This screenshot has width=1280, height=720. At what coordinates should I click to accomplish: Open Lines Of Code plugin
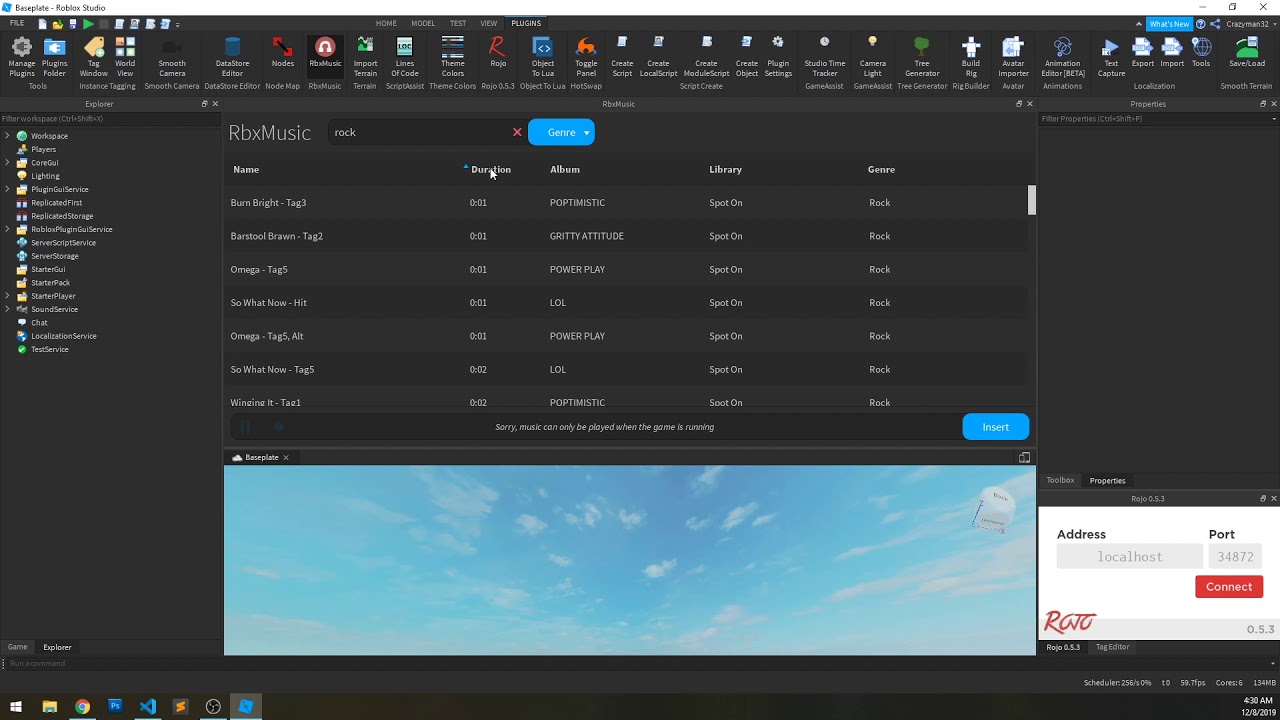404,58
